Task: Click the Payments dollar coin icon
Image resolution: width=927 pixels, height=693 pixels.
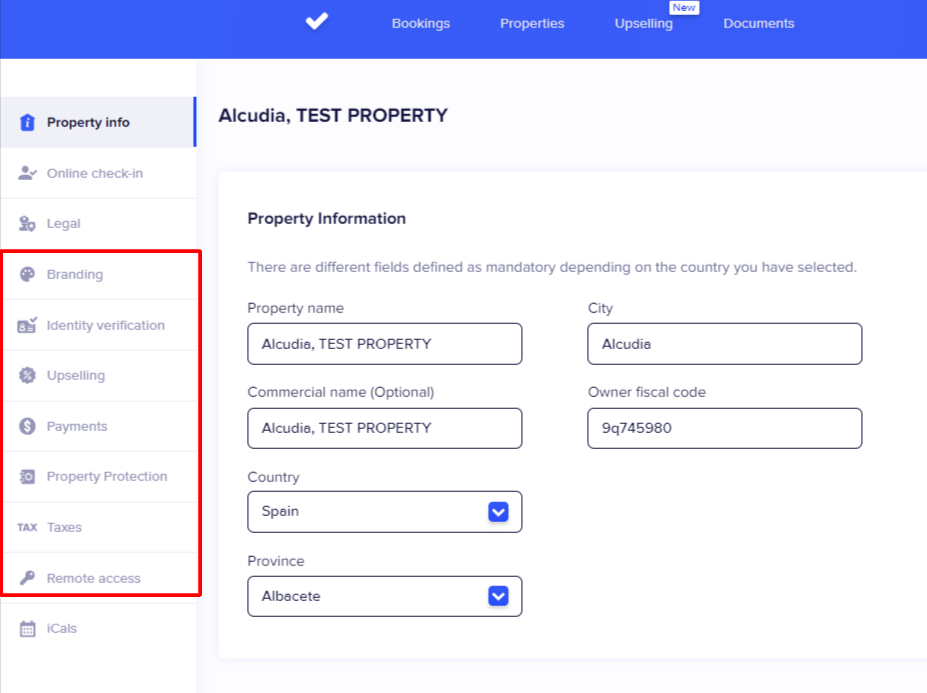Action: click(28, 426)
